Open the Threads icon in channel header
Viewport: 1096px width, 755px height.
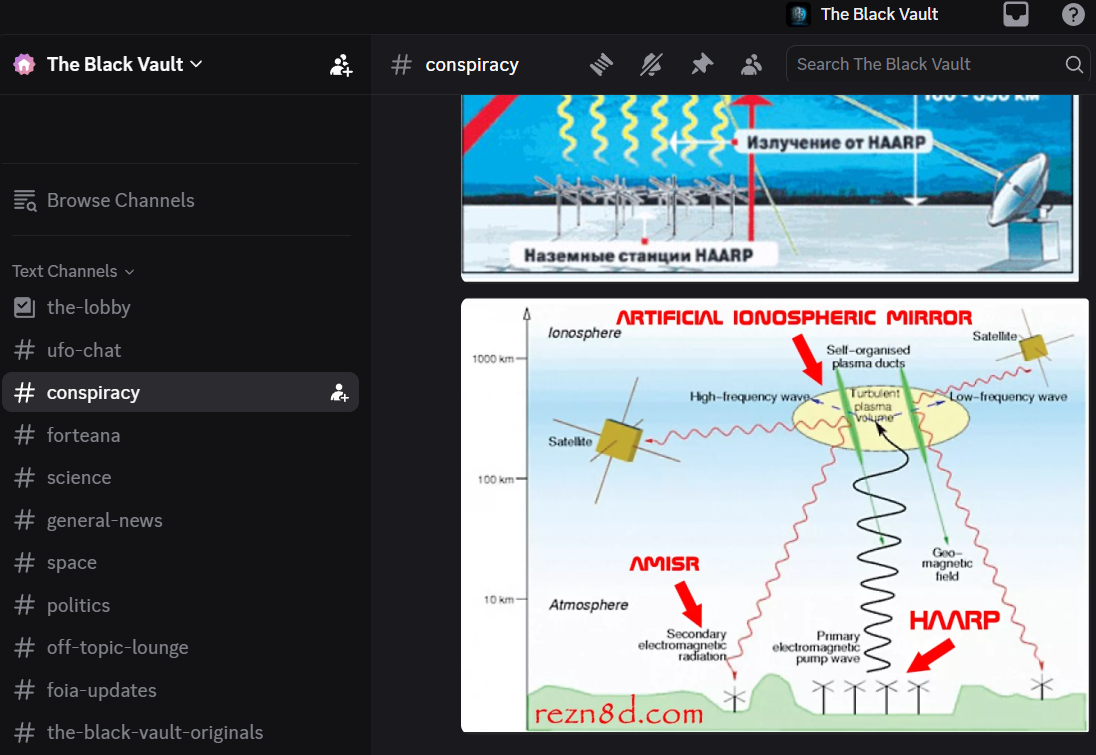(x=601, y=64)
